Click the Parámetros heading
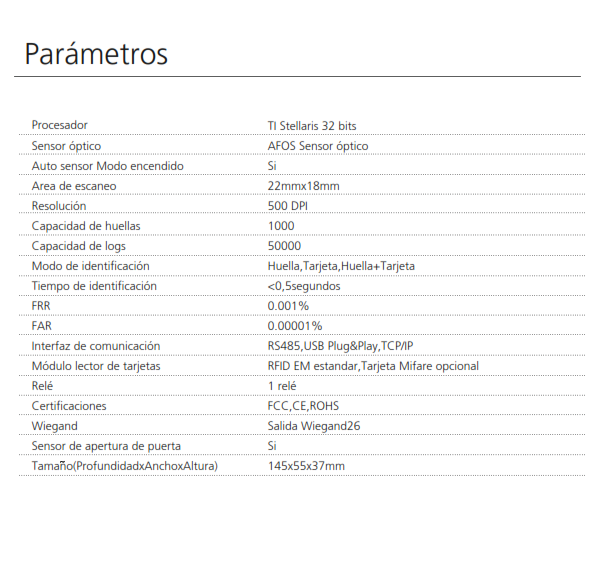This screenshot has width=595, height=561. [x=96, y=54]
